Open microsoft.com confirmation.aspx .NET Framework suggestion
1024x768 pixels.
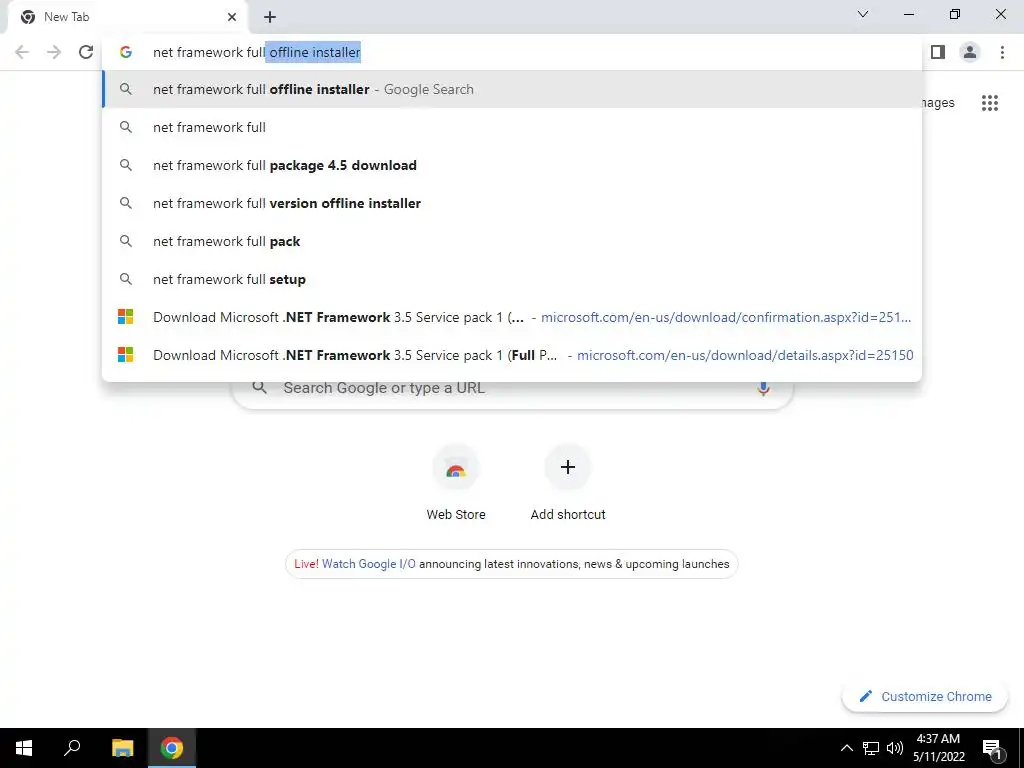(x=513, y=317)
